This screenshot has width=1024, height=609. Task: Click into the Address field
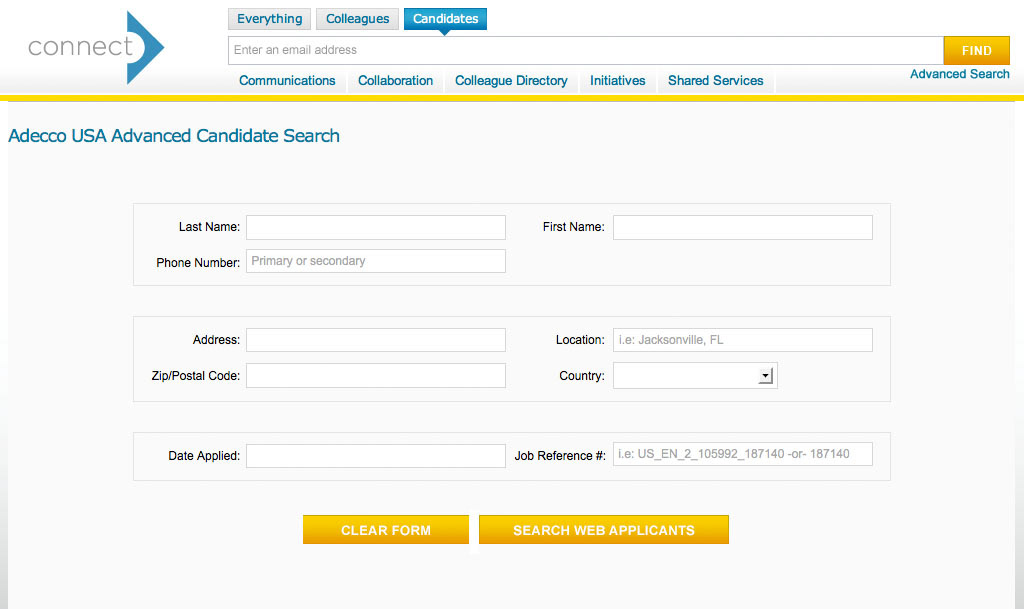tap(376, 340)
